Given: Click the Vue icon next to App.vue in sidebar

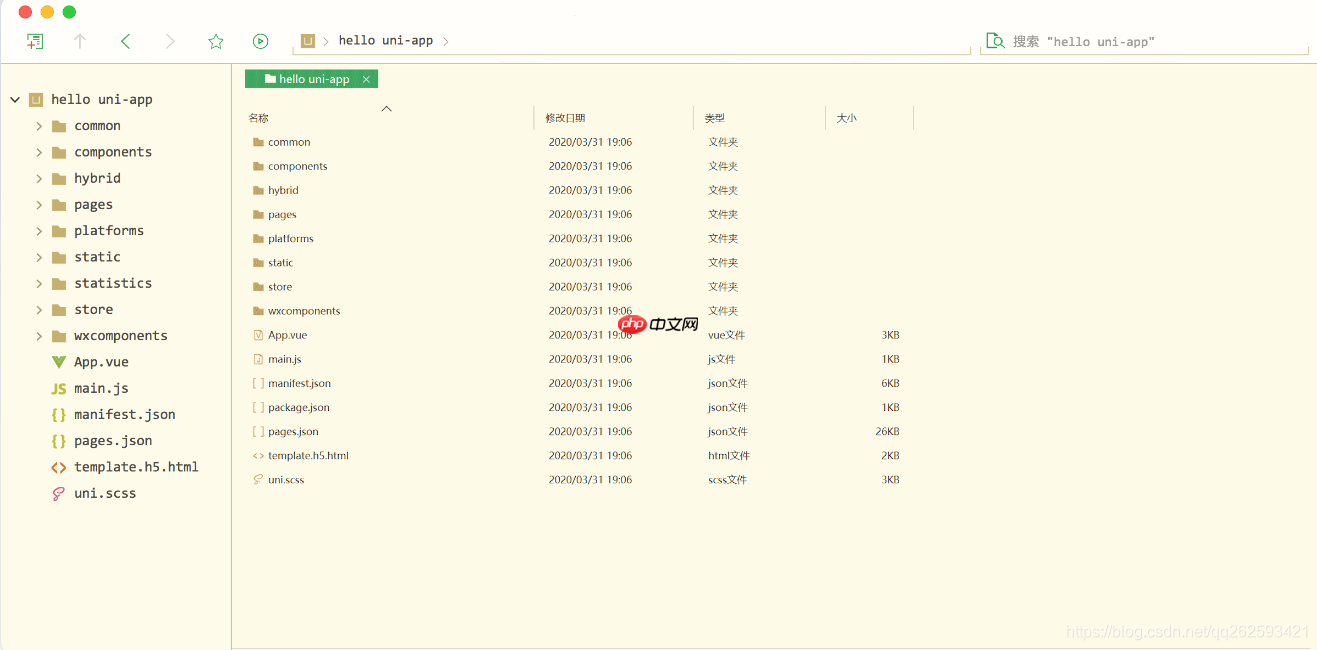Looking at the screenshot, I should point(59,362).
